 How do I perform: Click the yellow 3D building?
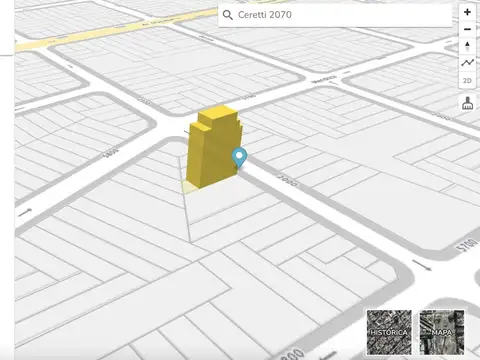click(x=214, y=147)
